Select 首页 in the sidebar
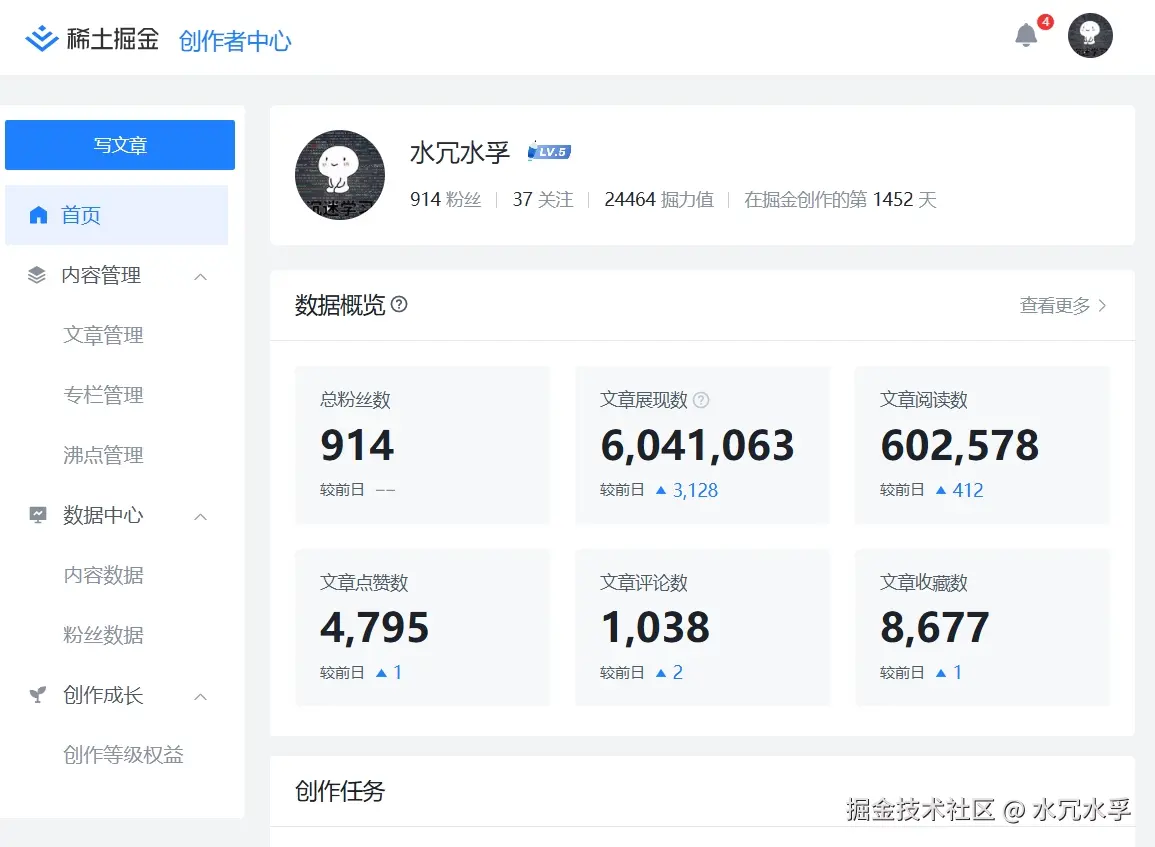The width and height of the screenshot is (1155, 847). coord(116,215)
